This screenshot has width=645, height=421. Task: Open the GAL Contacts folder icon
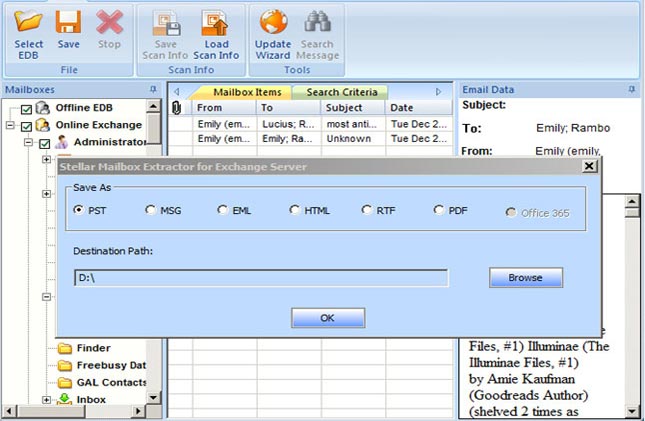coord(65,383)
